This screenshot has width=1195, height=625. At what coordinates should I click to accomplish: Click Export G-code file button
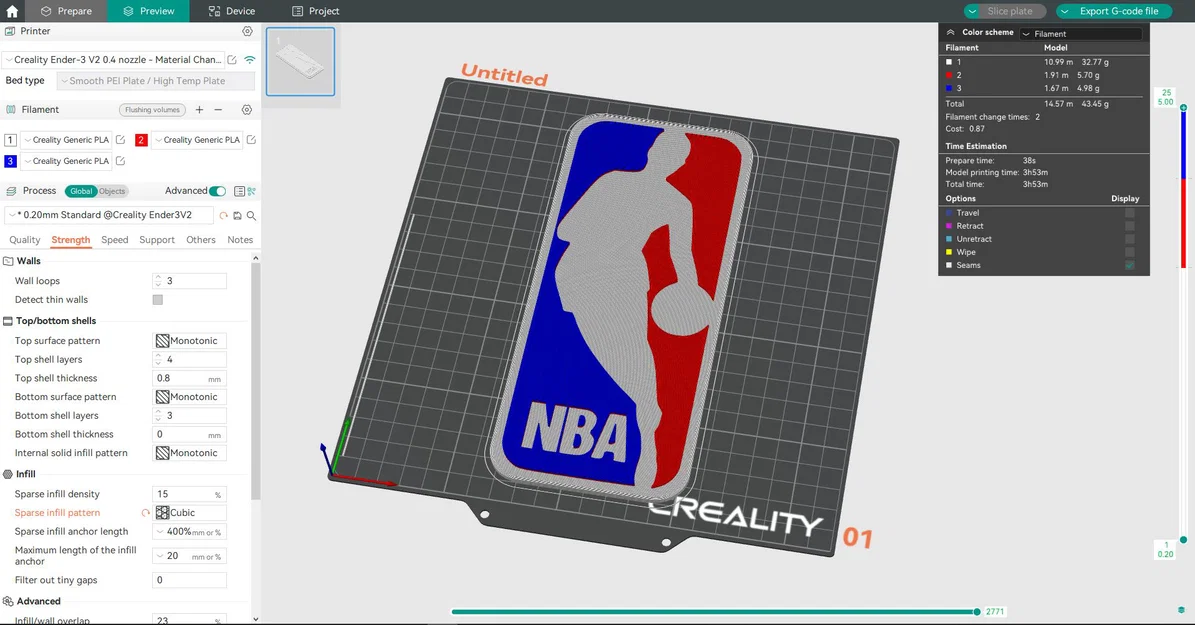coord(1119,11)
